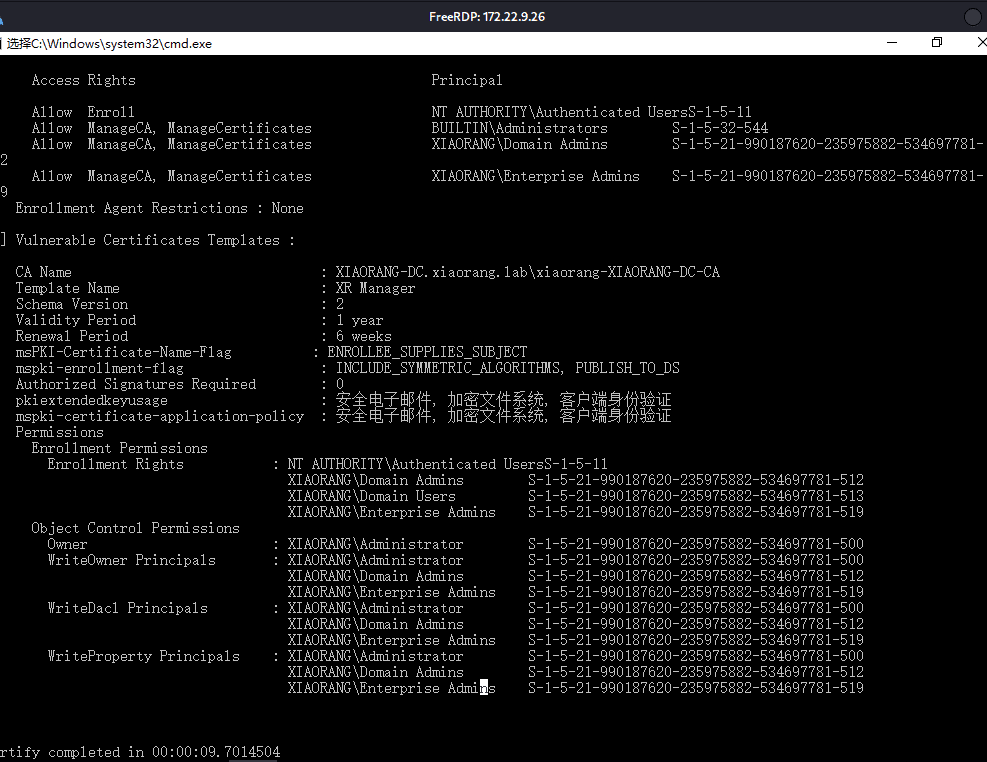Viewport: 987px width, 762px height.
Task: Click the round button in FreeRDP title bar
Action: 973,17
